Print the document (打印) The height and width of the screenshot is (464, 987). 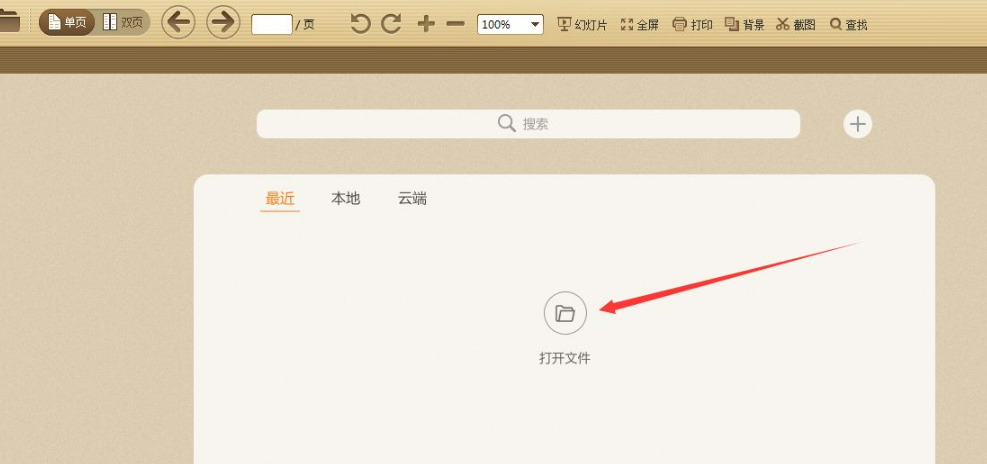pyautogui.click(x=692, y=24)
